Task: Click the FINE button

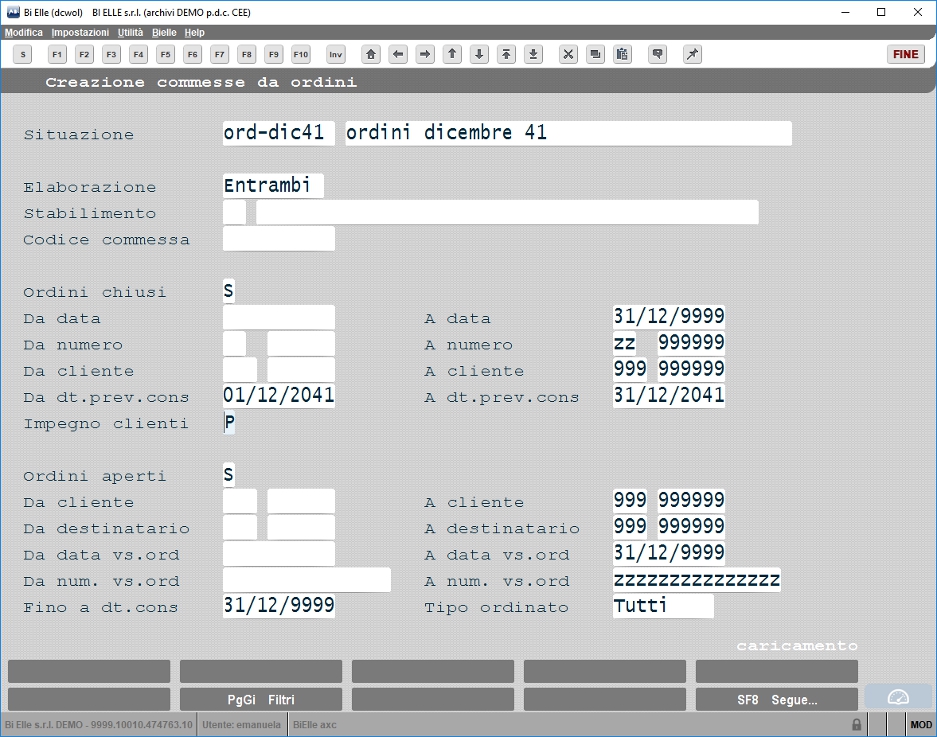Action: click(905, 54)
